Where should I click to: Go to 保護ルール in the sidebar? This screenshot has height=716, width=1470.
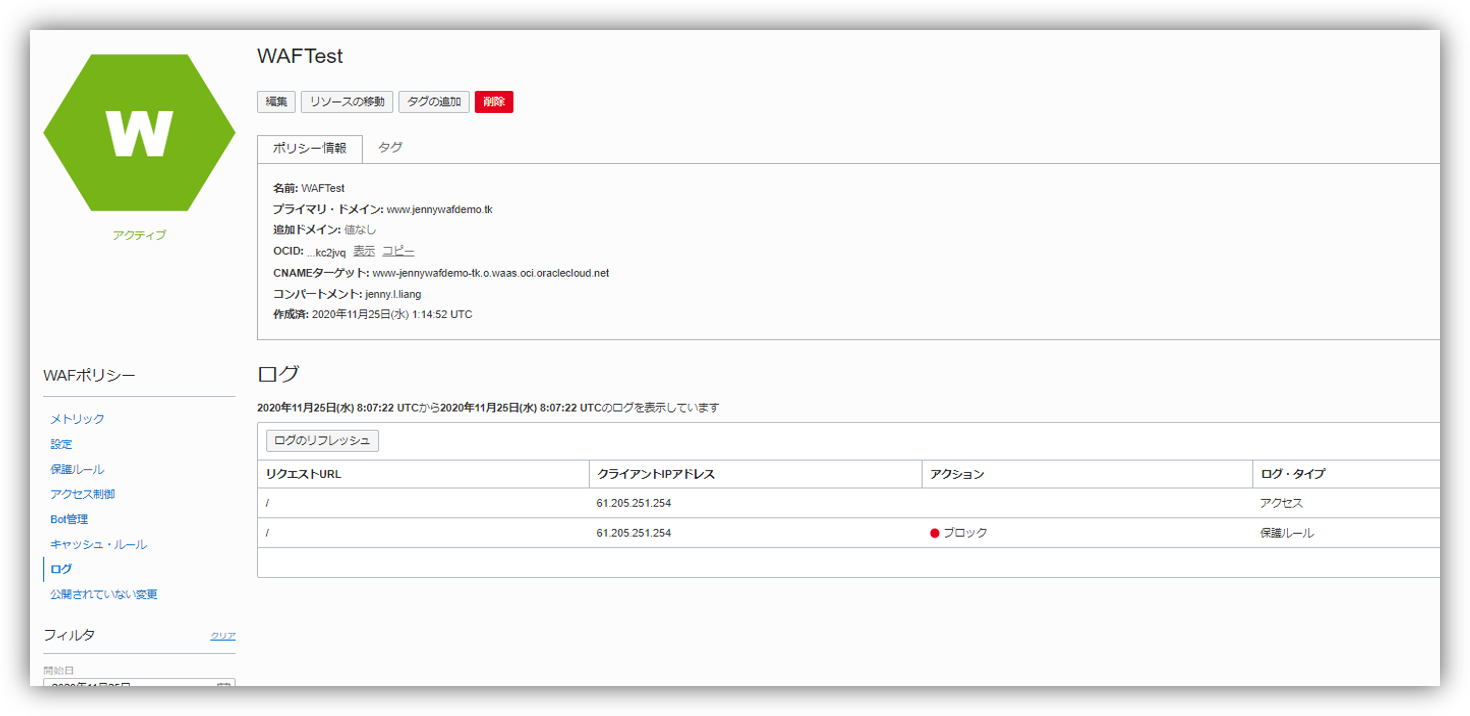coord(77,469)
